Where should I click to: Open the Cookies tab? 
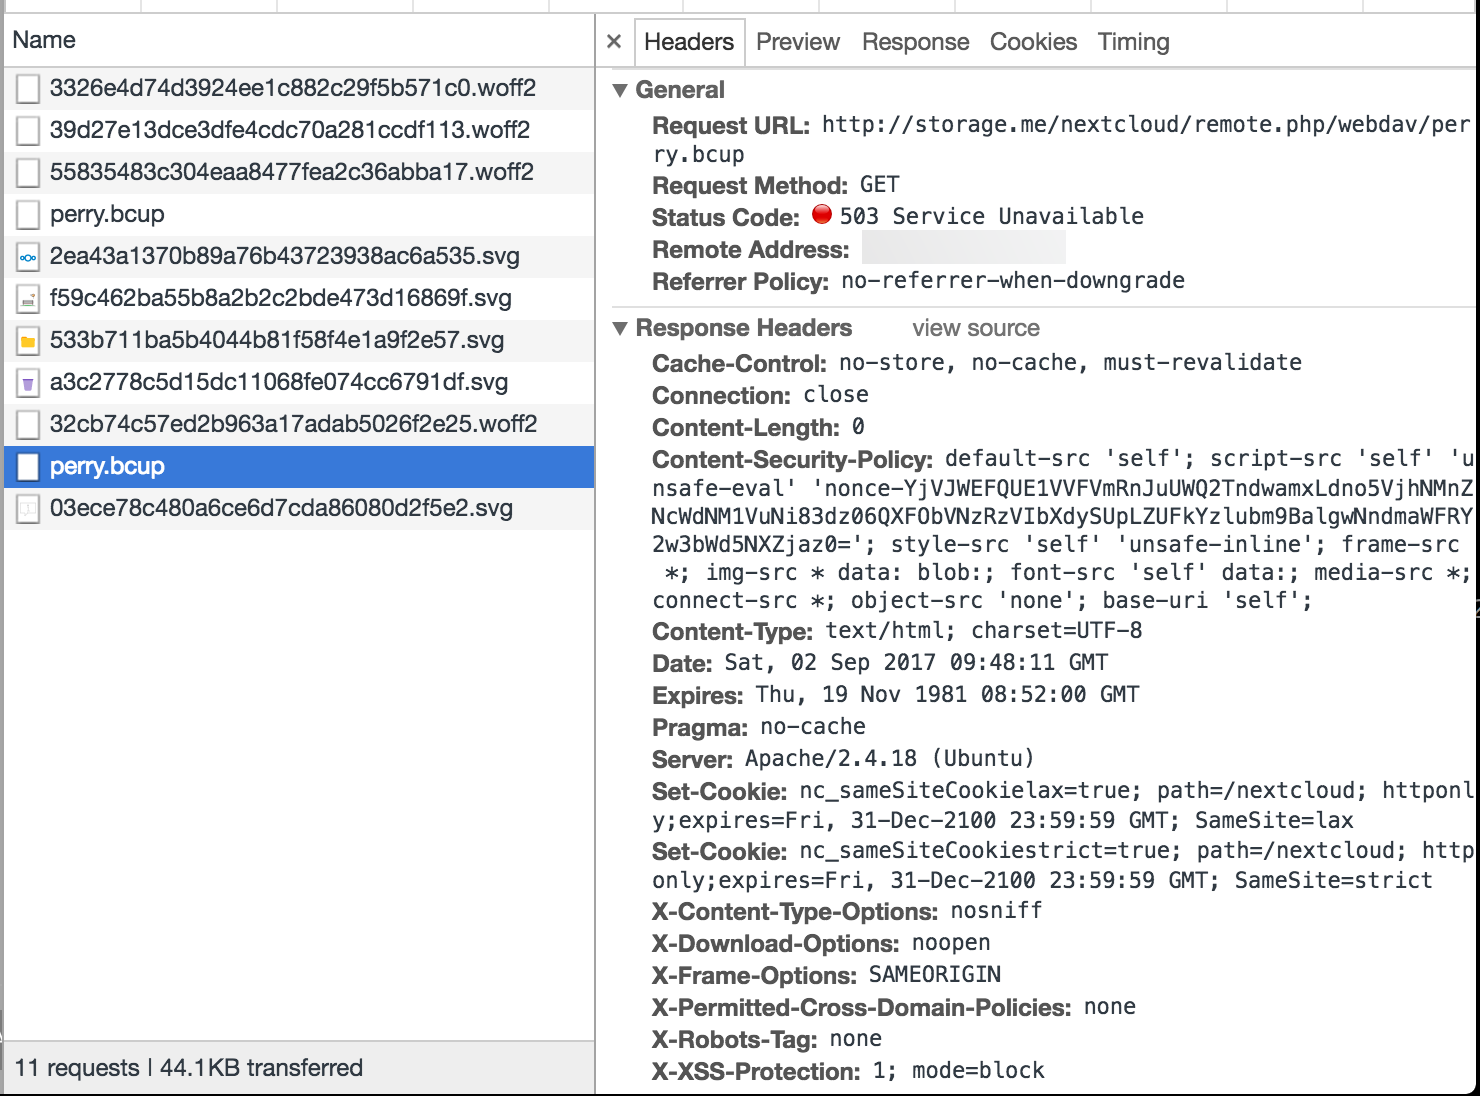[x=1033, y=42]
